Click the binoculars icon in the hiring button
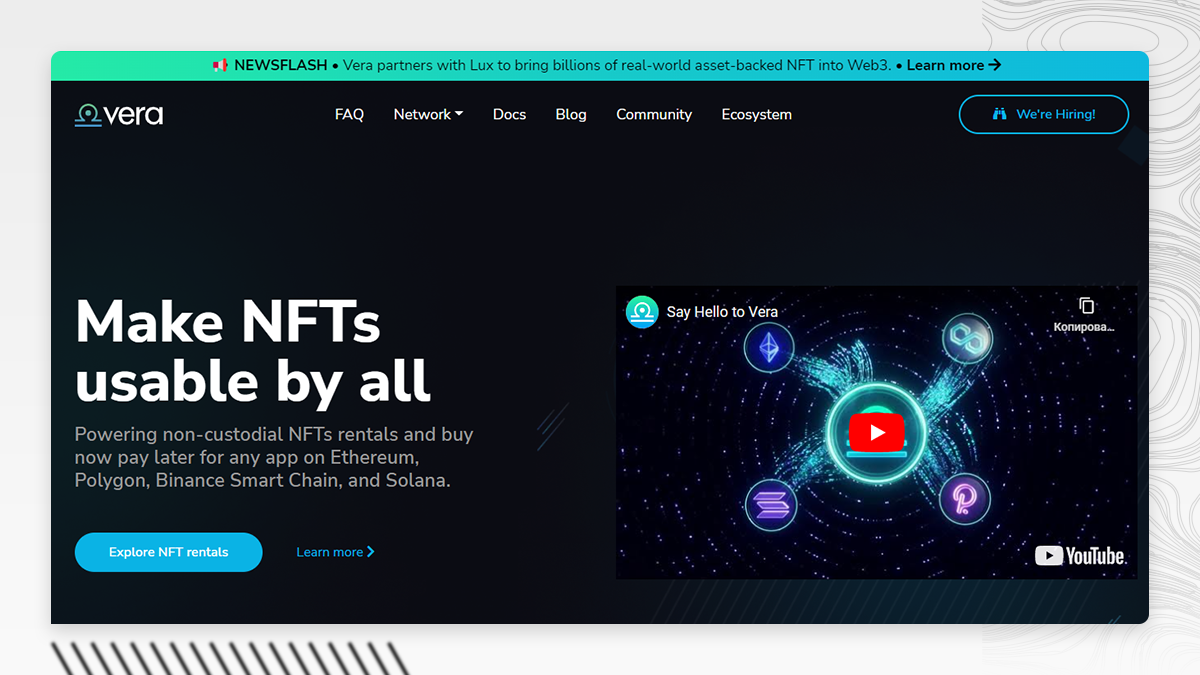 pos(999,114)
